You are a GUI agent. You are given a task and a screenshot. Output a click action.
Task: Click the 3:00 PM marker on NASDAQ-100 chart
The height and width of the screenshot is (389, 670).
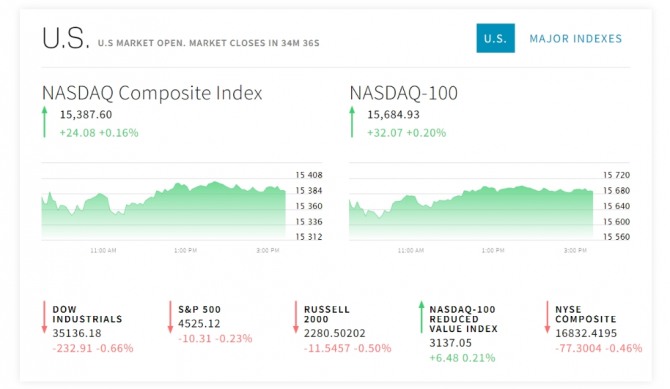pos(575,250)
